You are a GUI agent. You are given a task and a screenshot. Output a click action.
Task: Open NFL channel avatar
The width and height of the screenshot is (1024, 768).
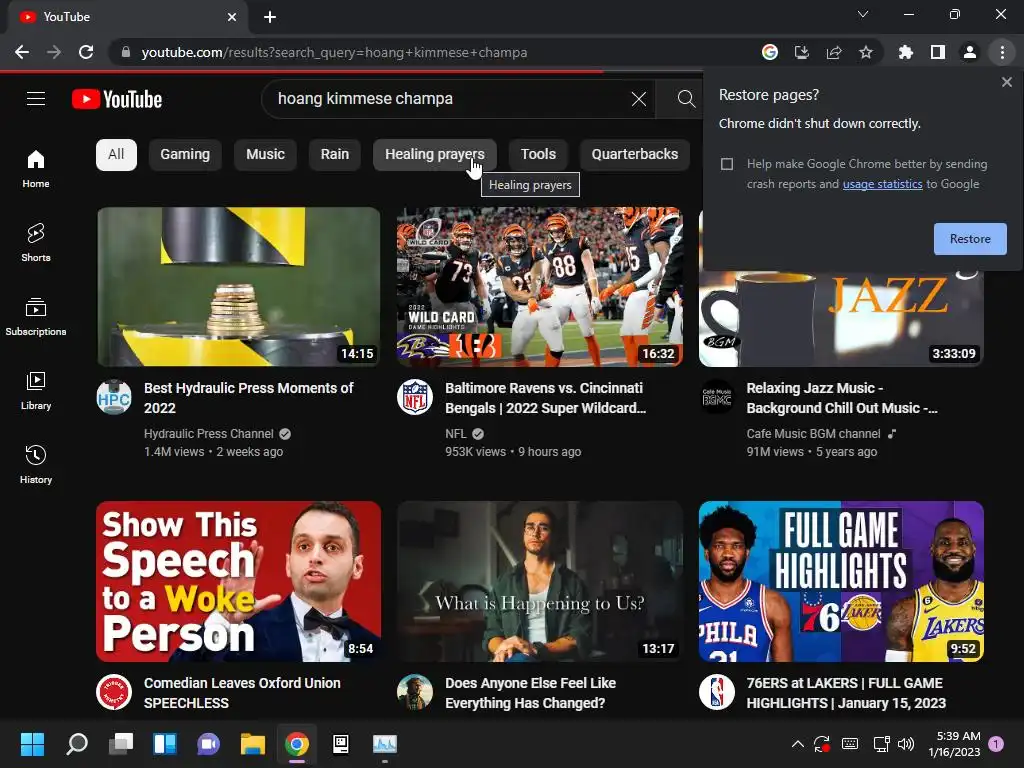point(415,397)
